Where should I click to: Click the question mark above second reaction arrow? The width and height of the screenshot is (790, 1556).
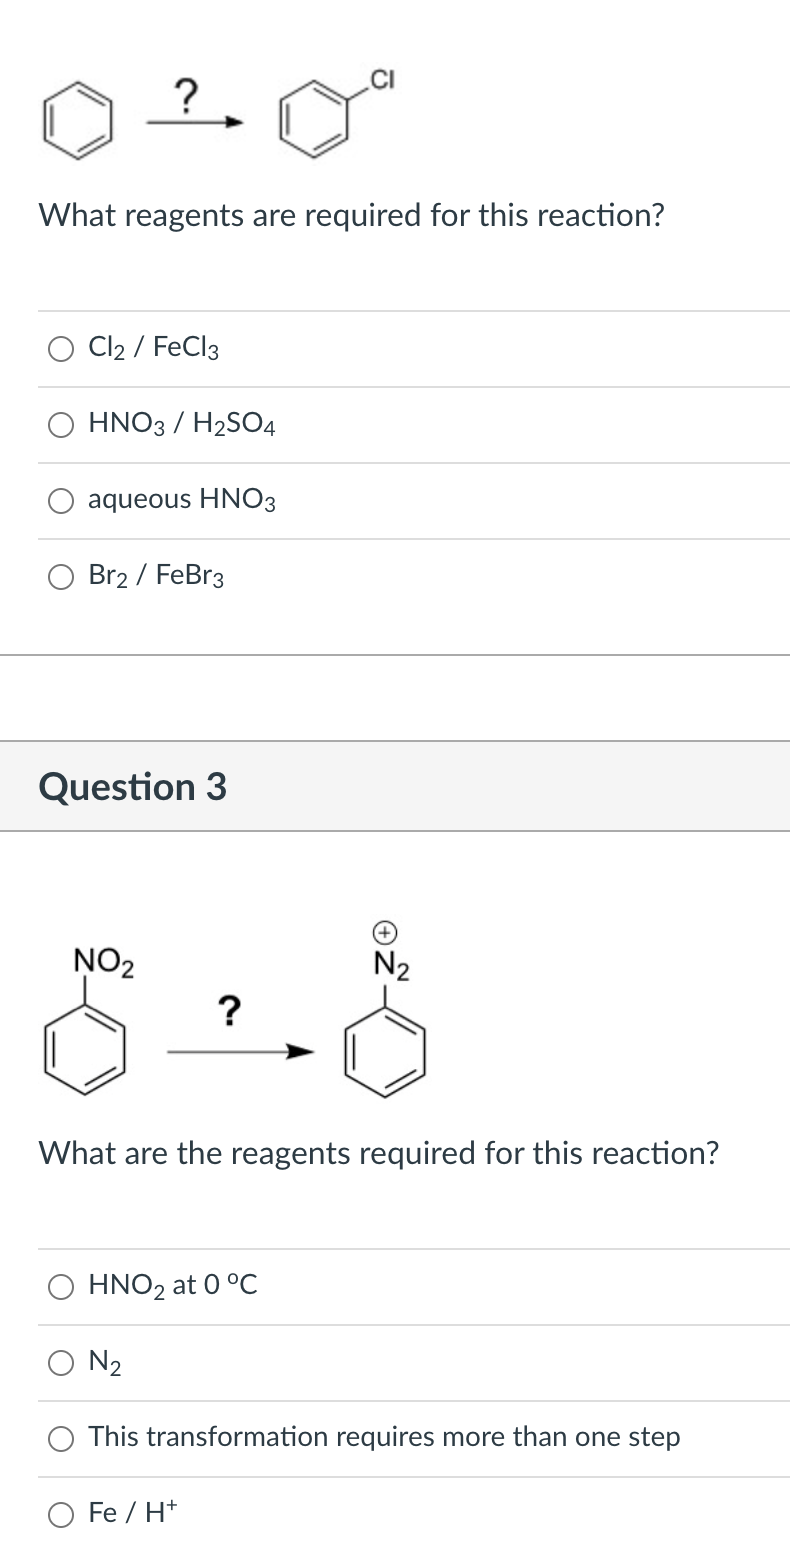[229, 1012]
